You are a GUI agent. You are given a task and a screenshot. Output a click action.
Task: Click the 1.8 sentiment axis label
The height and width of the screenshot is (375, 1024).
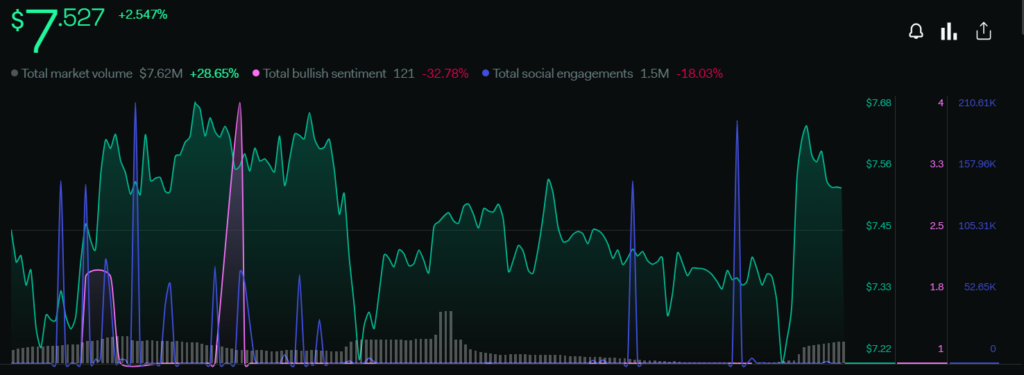point(937,287)
